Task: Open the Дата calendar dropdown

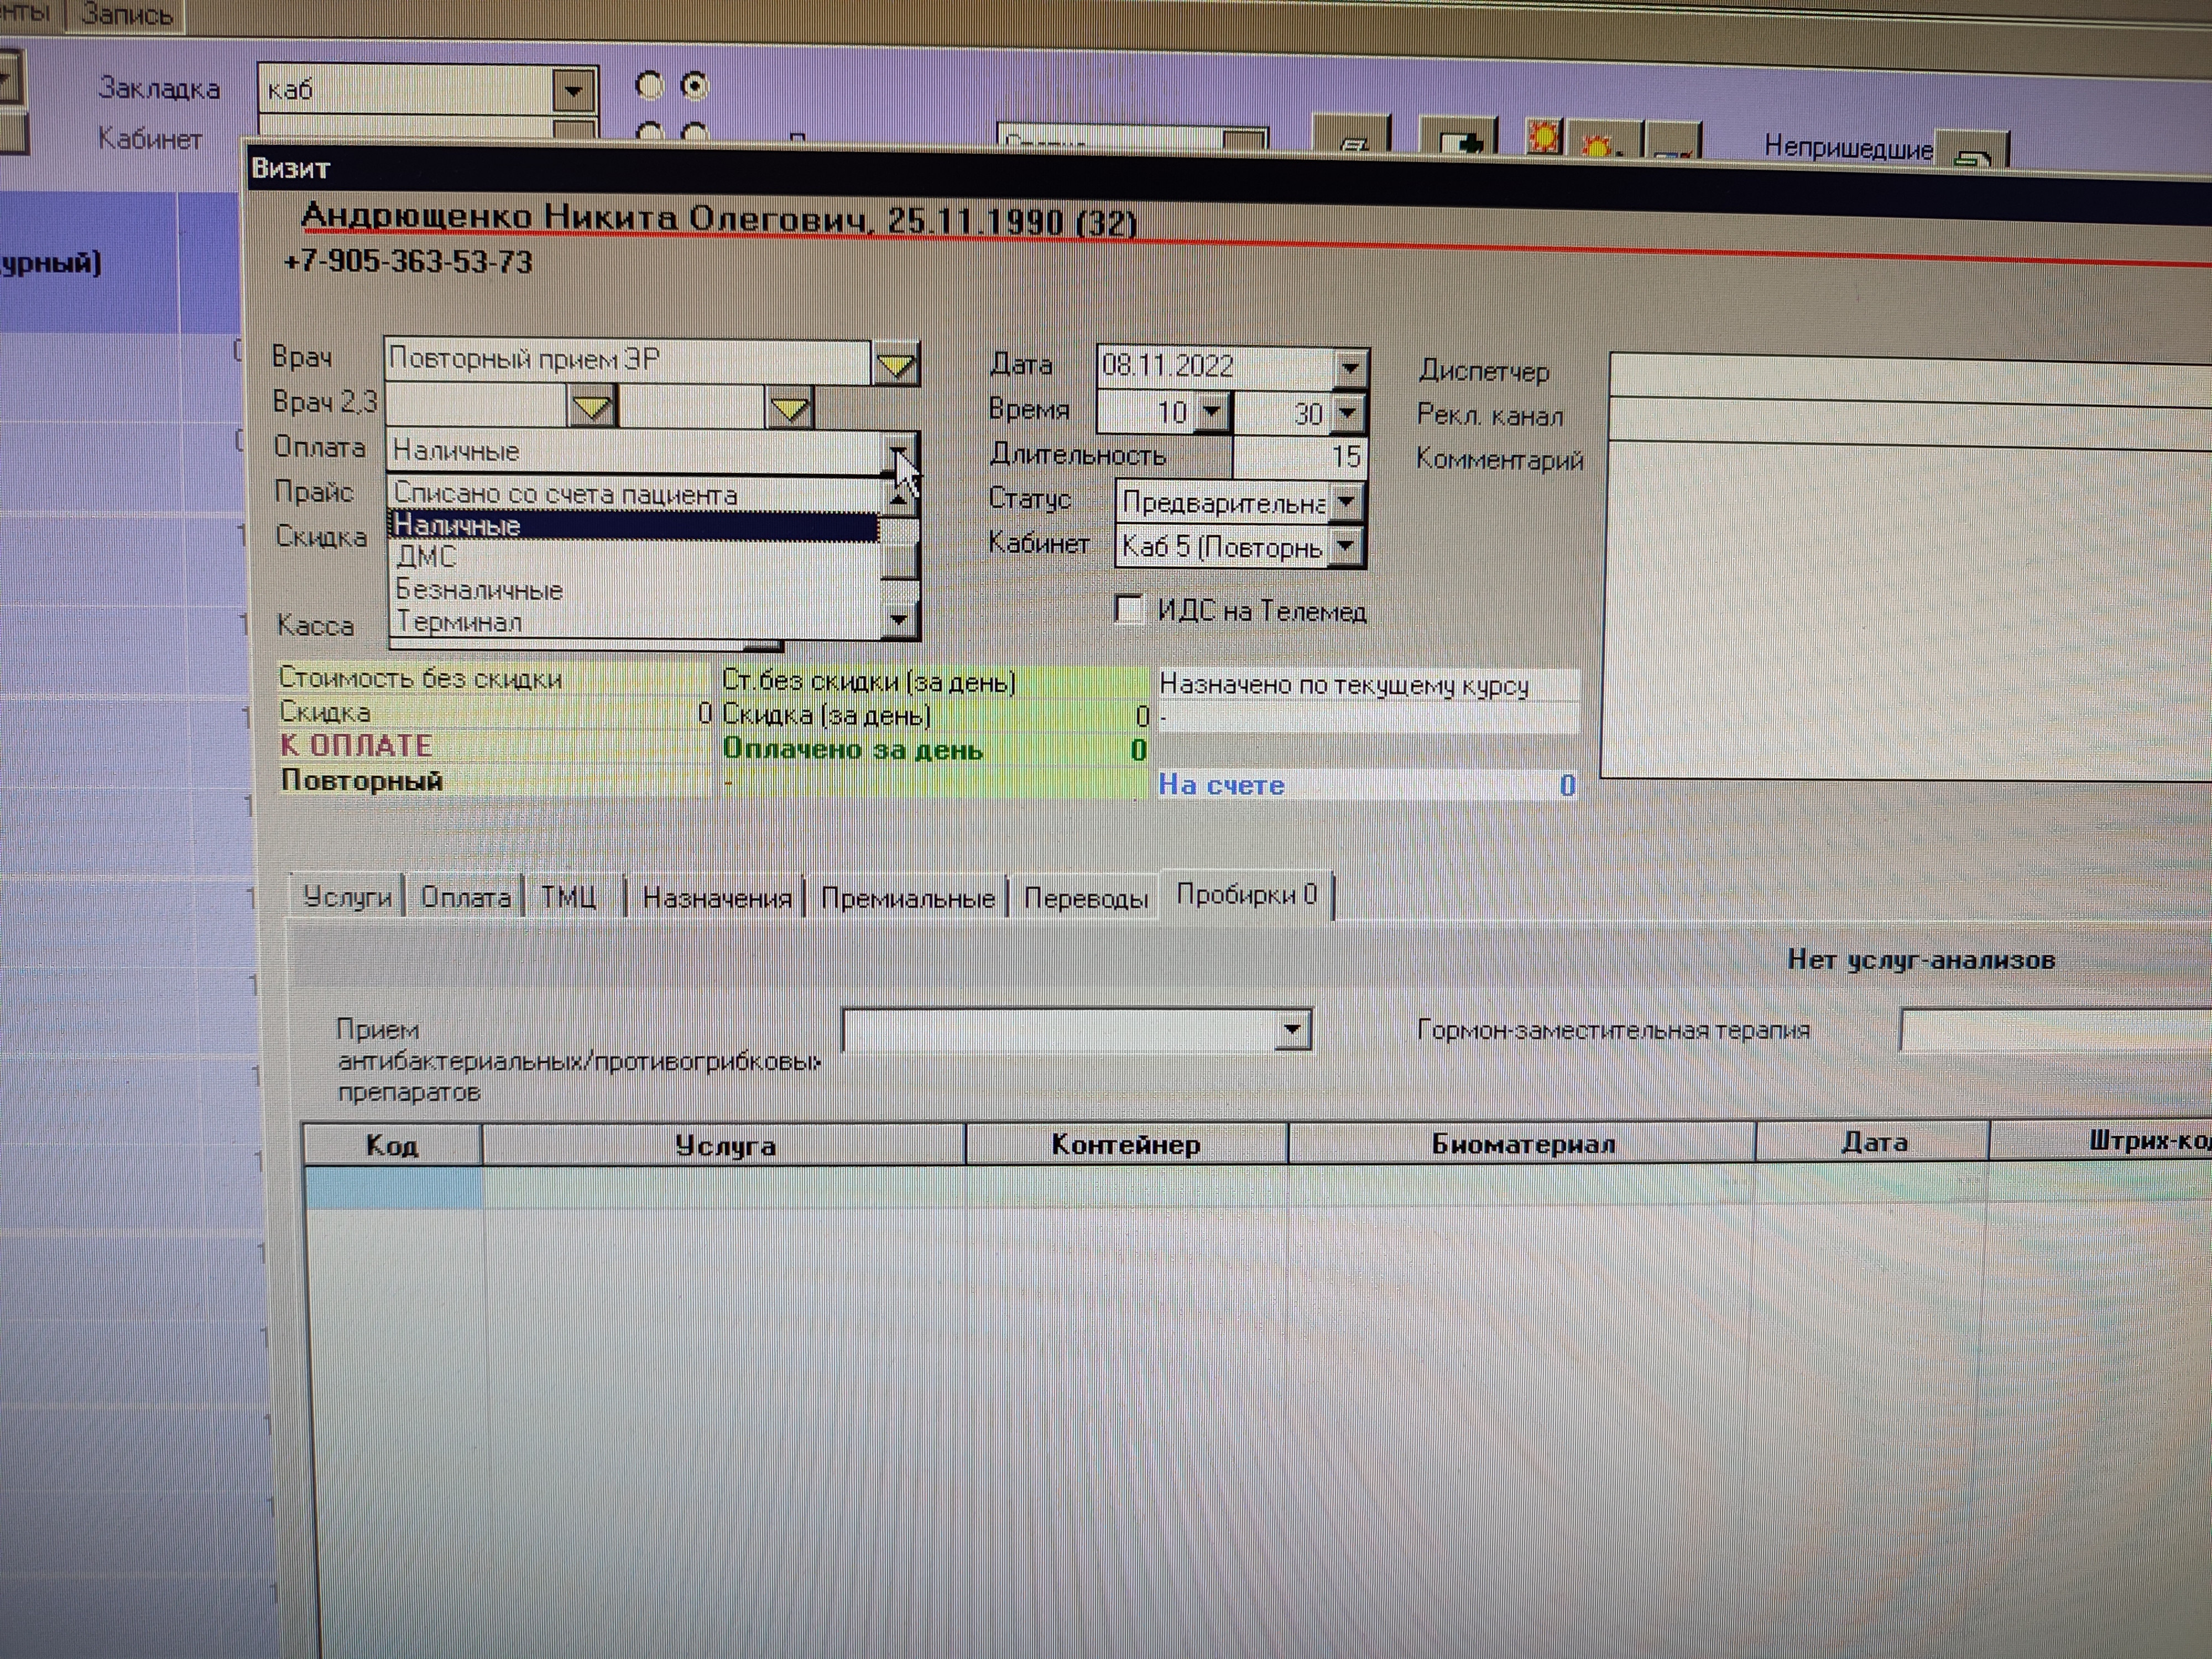Action: point(1350,367)
